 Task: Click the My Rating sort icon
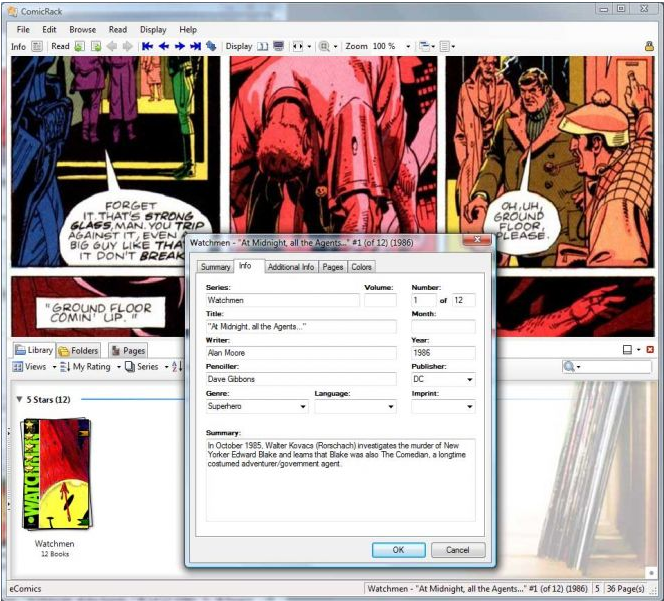pos(65,367)
